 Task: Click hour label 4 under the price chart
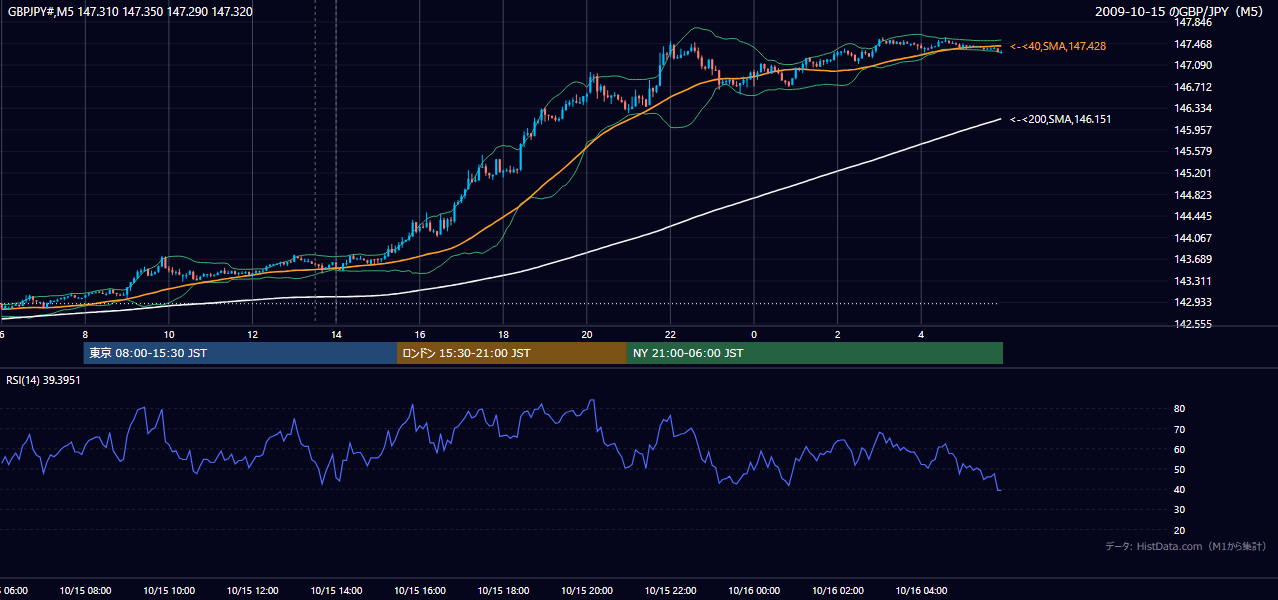tap(921, 334)
